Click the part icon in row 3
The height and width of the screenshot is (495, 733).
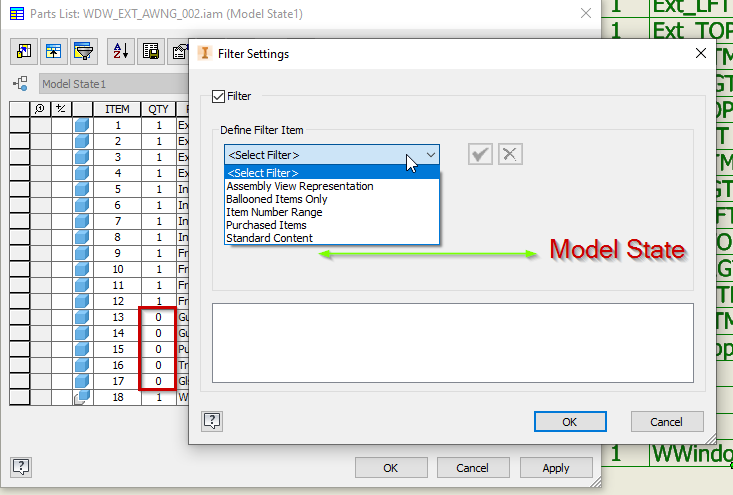[82, 157]
